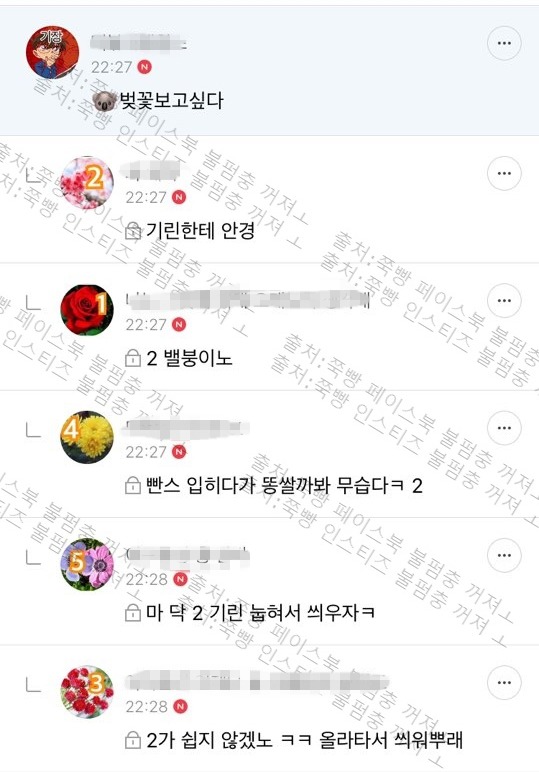This screenshot has width=539, height=772.
Task: Click lock icon next to 기린한테 안경
Action: point(133,230)
